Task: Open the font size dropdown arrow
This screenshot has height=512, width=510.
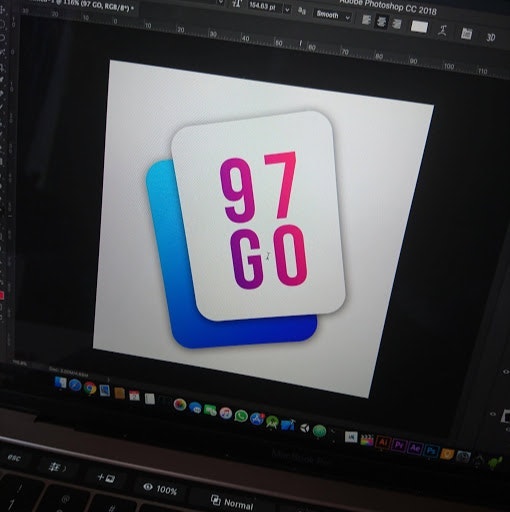Action: tap(287, 10)
